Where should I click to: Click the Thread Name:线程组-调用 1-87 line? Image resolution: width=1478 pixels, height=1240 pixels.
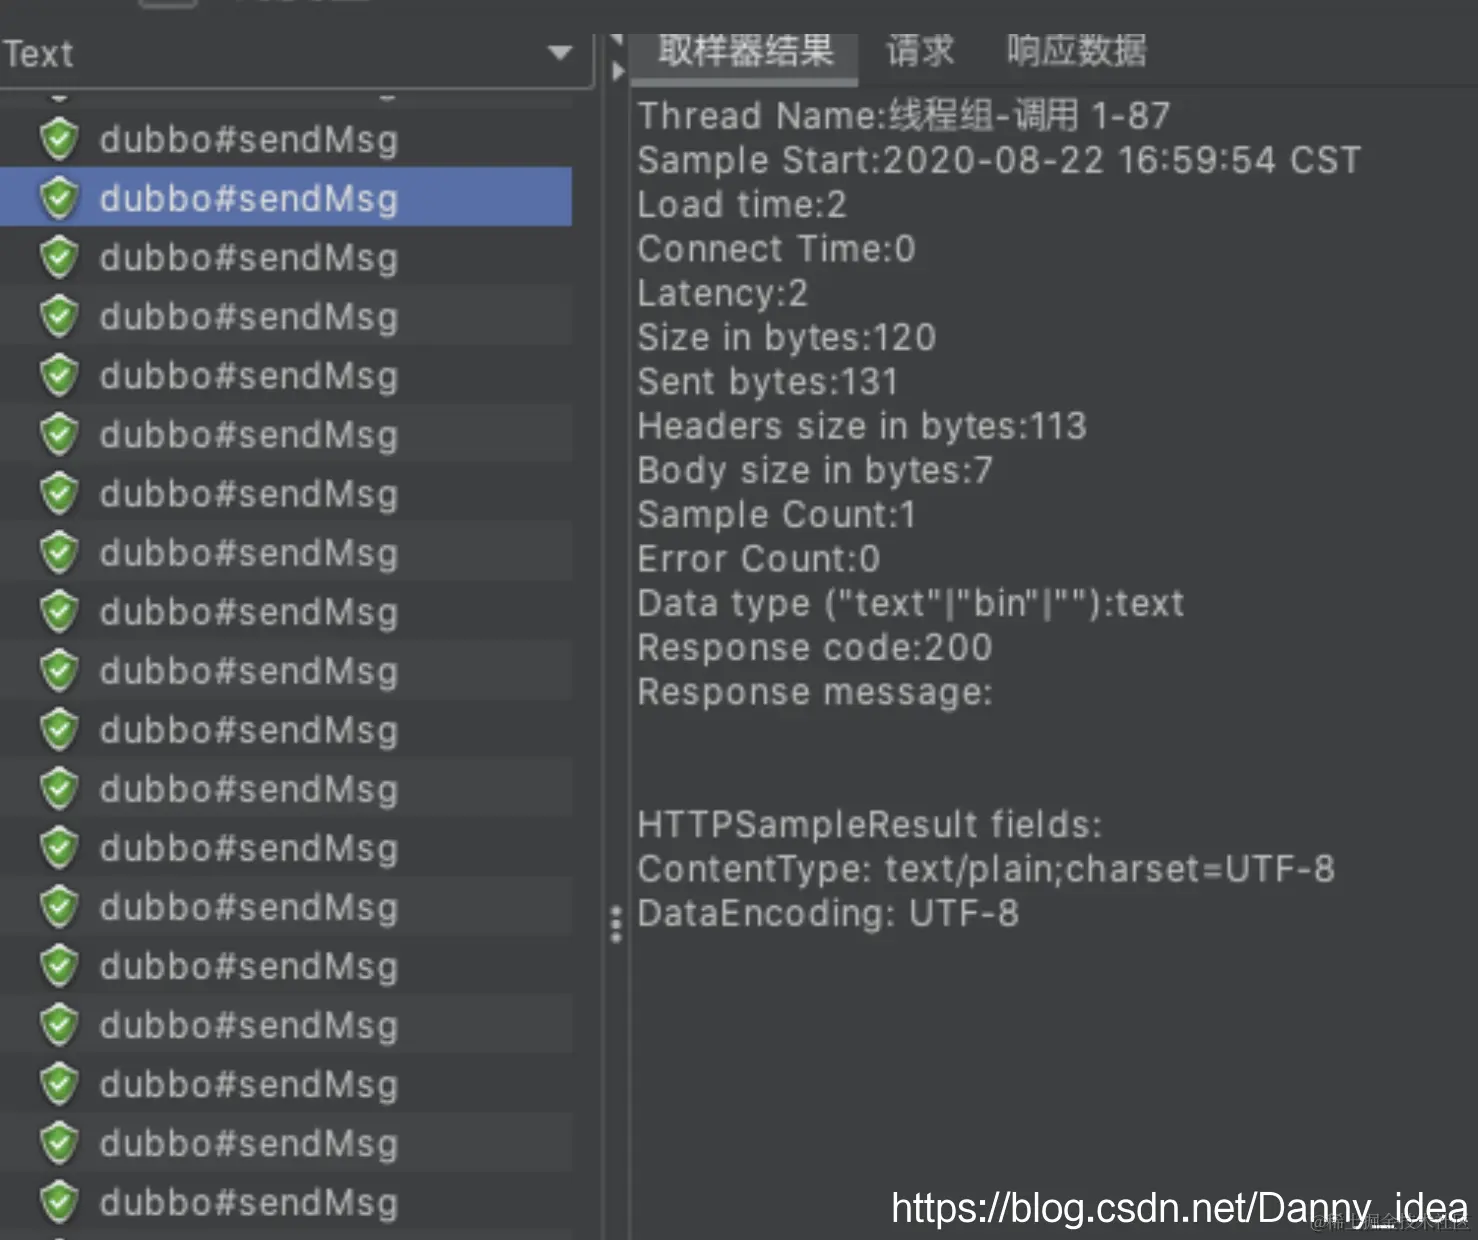tap(904, 116)
